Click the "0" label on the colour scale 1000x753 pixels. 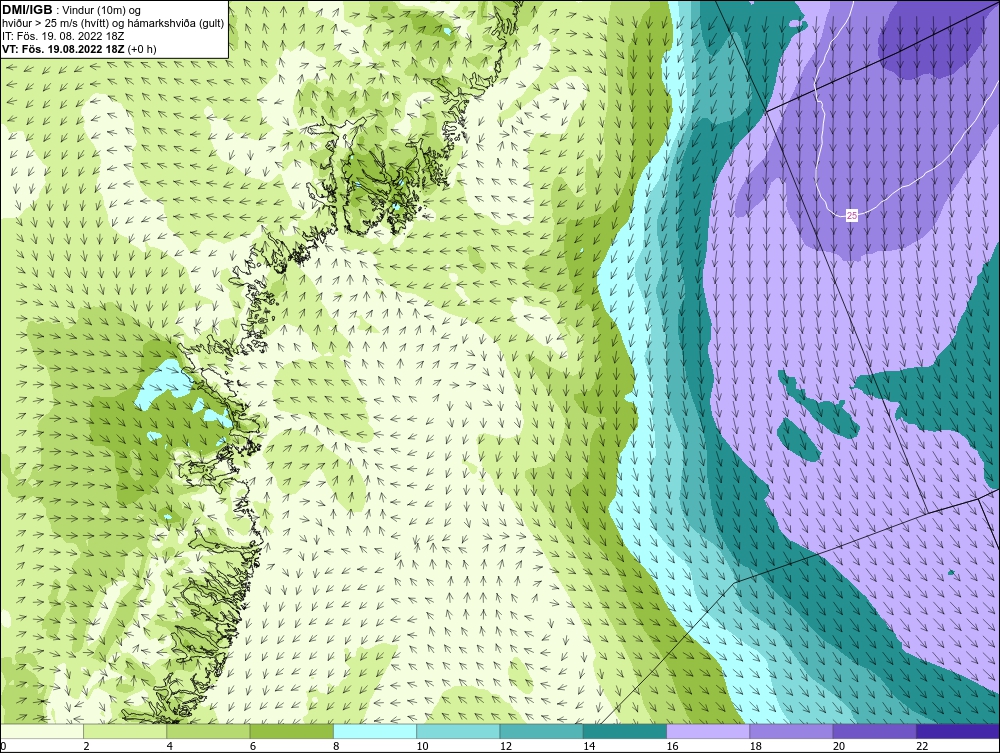click(x=3, y=746)
